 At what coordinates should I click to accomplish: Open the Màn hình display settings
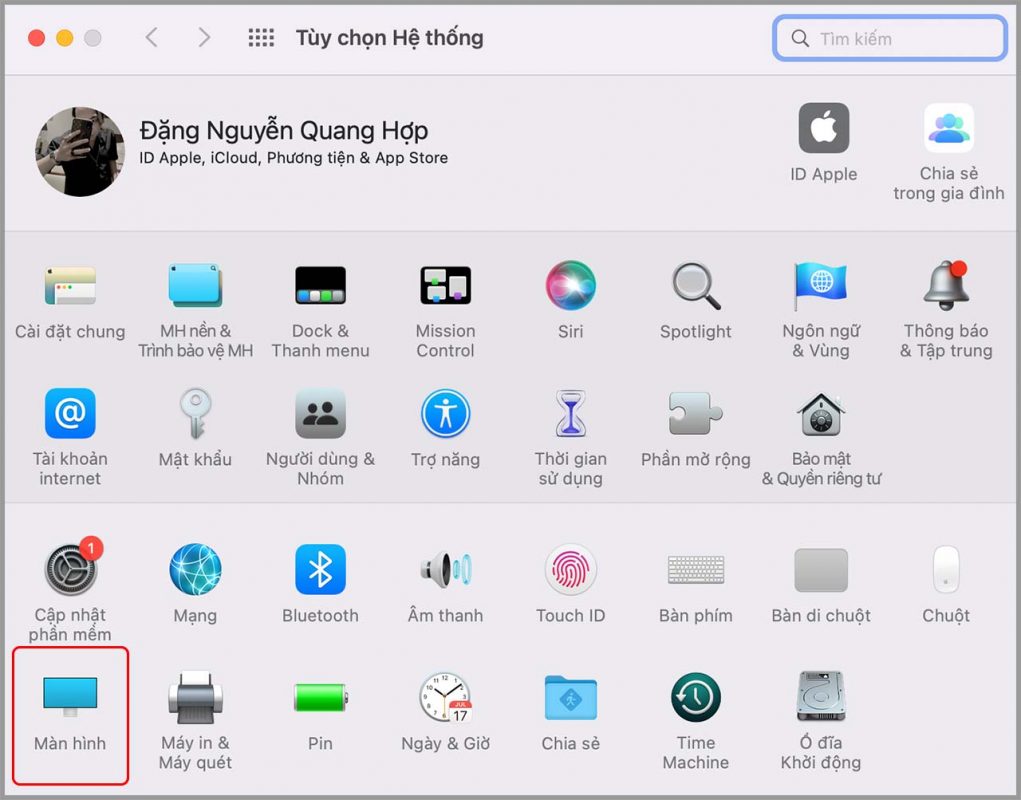(70, 698)
